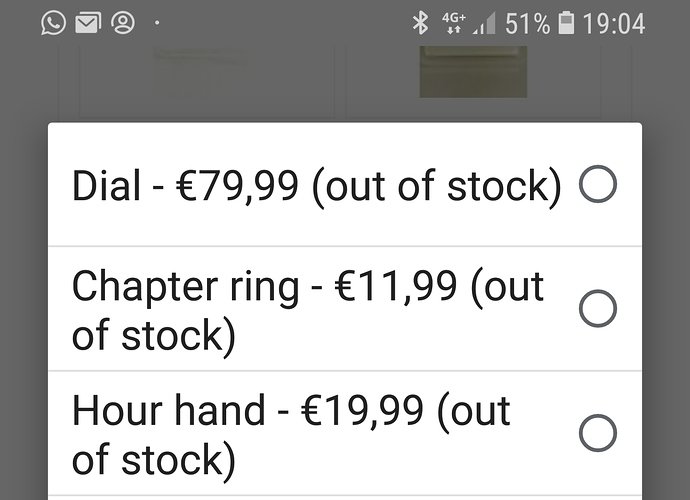This screenshot has width=690, height=500.
Task: Tap the 19:04 clock in status bar
Action: (x=614, y=23)
